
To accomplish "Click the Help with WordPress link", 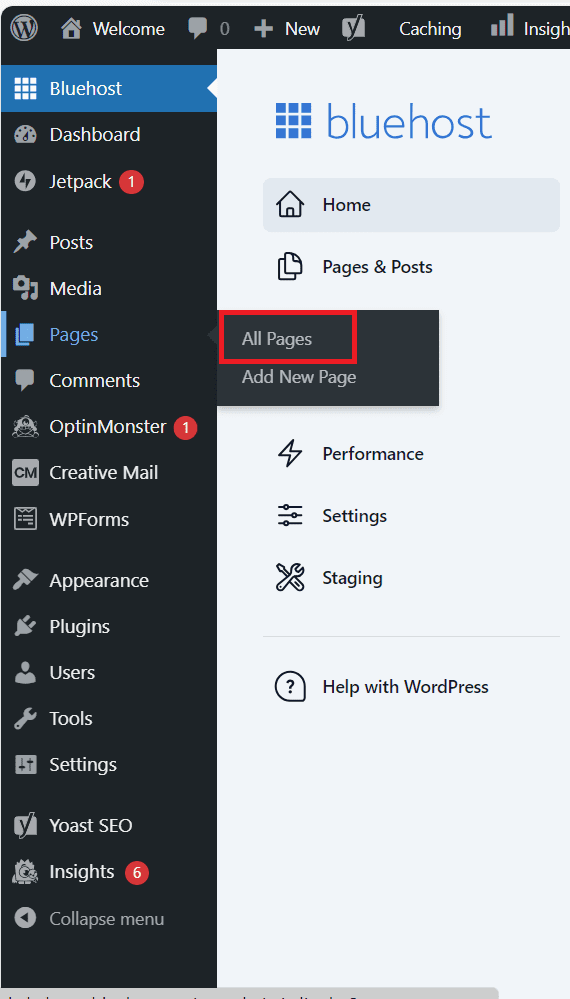I will (x=405, y=687).
